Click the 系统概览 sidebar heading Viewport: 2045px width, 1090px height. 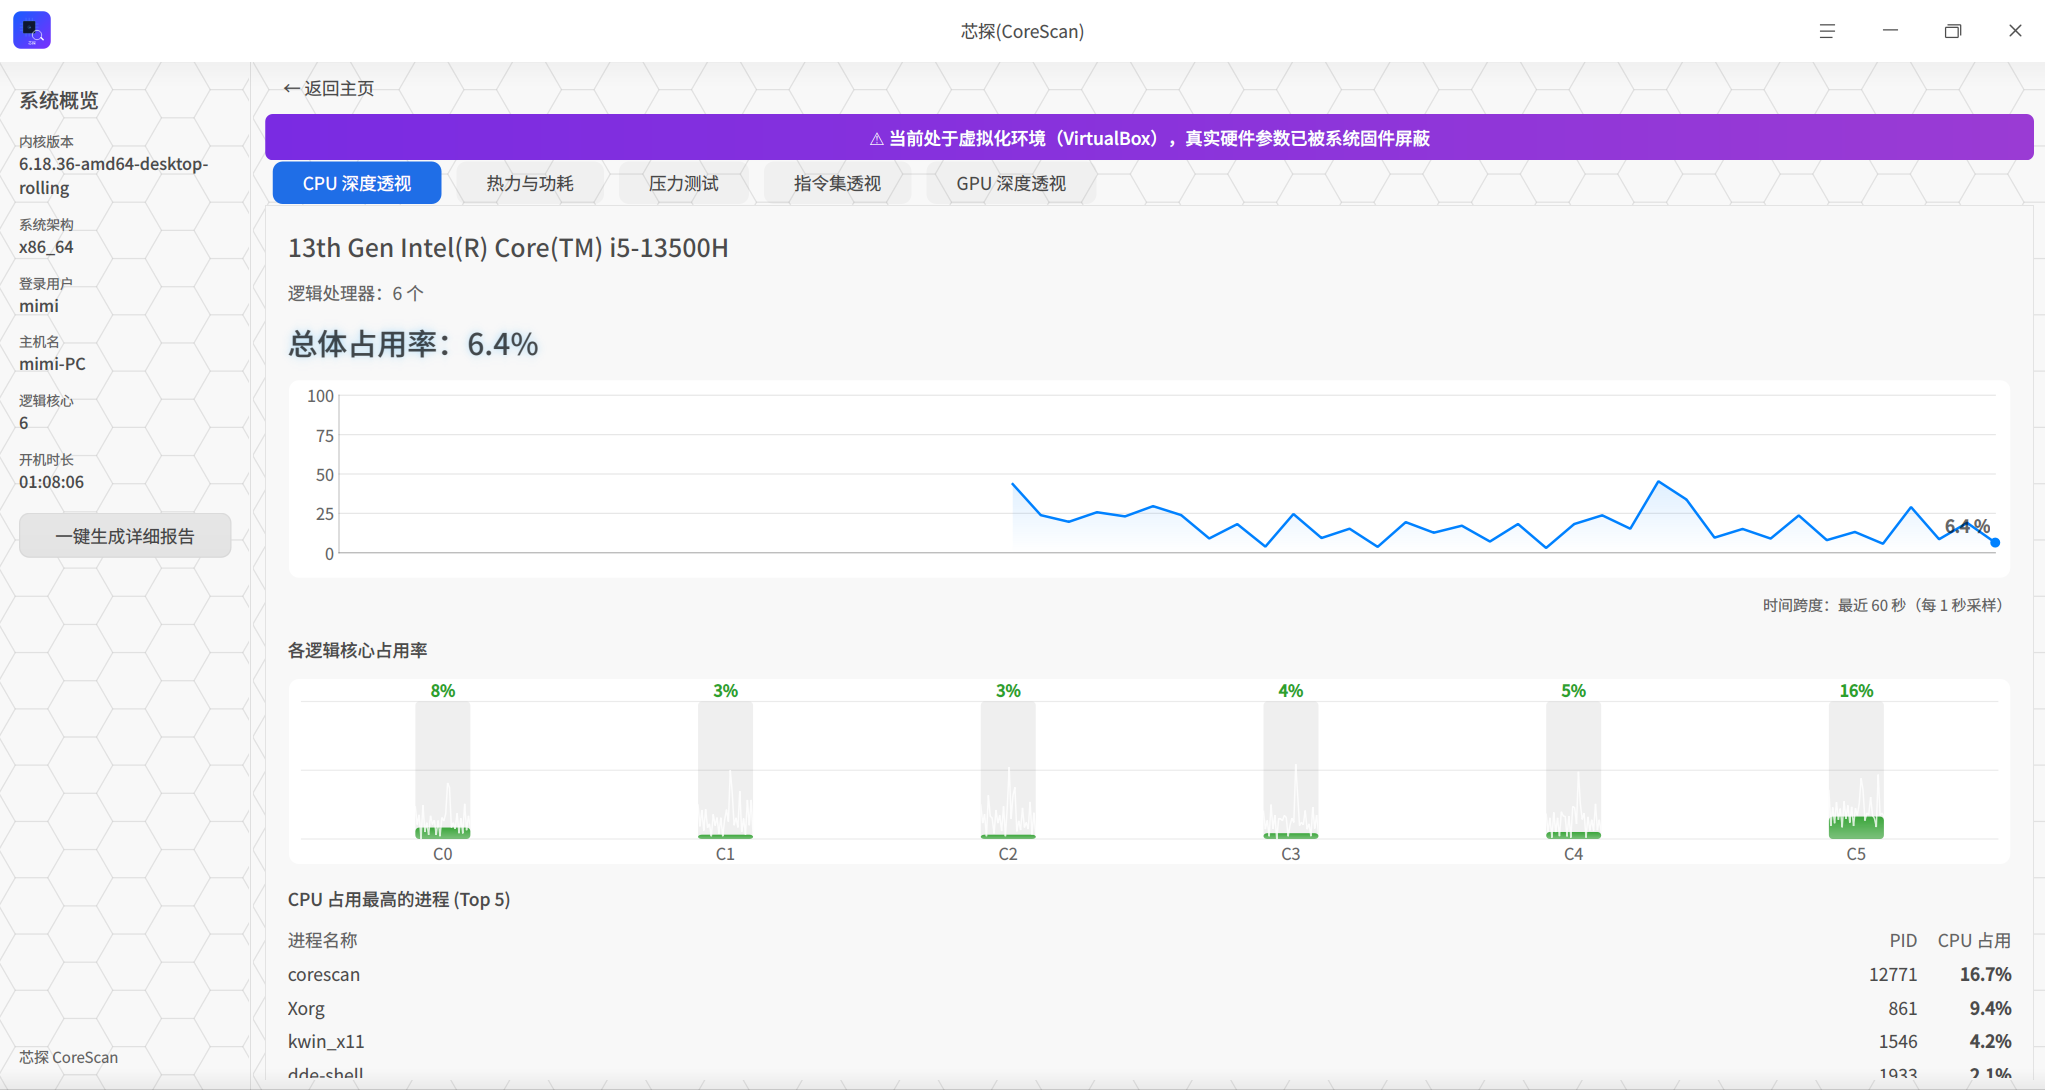59,100
